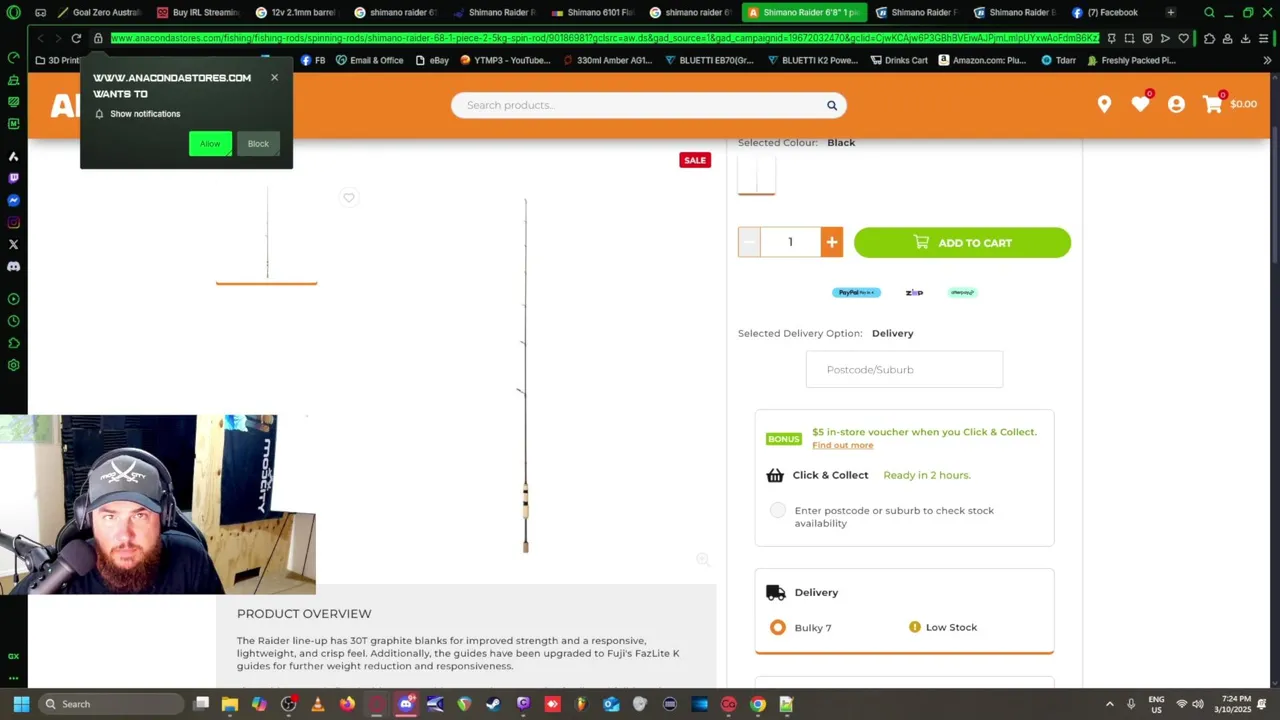Click the Low Stock status text
The width and height of the screenshot is (1280, 720).
tap(951, 627)
